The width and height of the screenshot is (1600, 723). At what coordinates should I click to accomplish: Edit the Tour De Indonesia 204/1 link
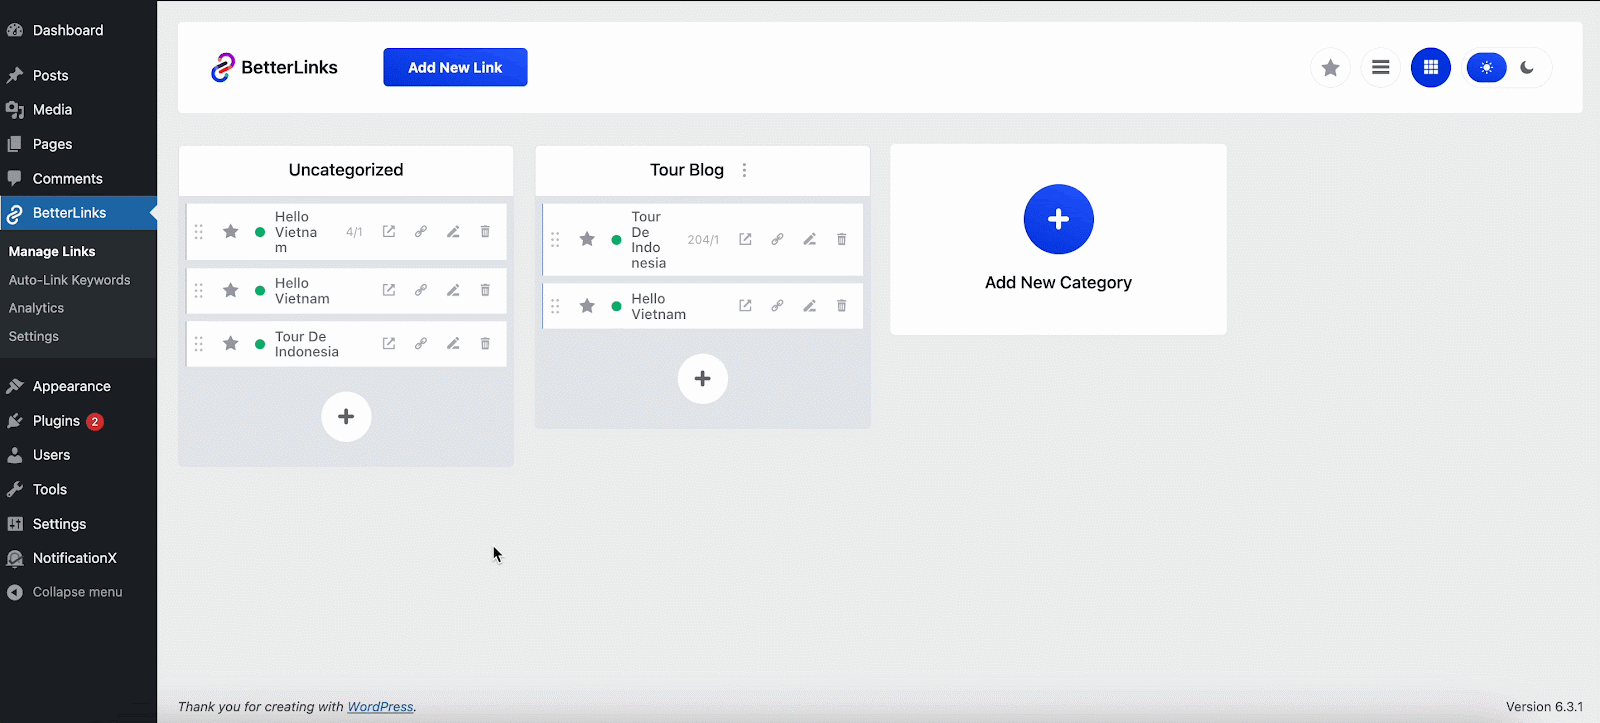[x=810, y=240]
